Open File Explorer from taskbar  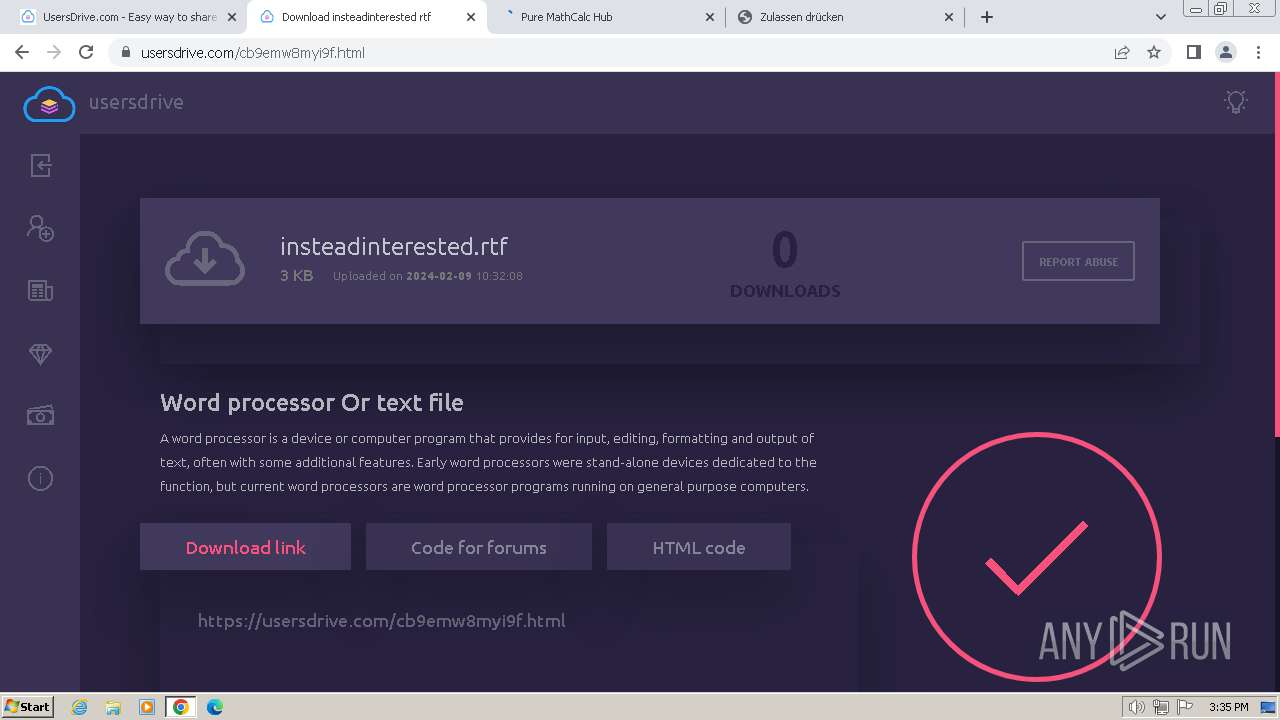coord(113,707)
